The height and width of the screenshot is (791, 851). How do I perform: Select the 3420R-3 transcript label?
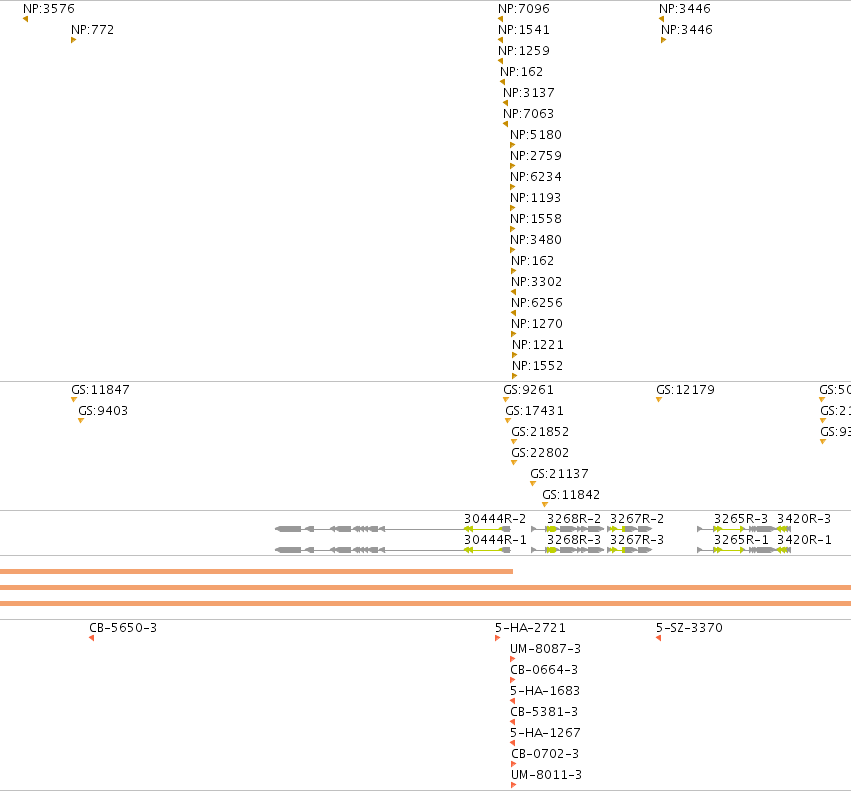[804, 519]
